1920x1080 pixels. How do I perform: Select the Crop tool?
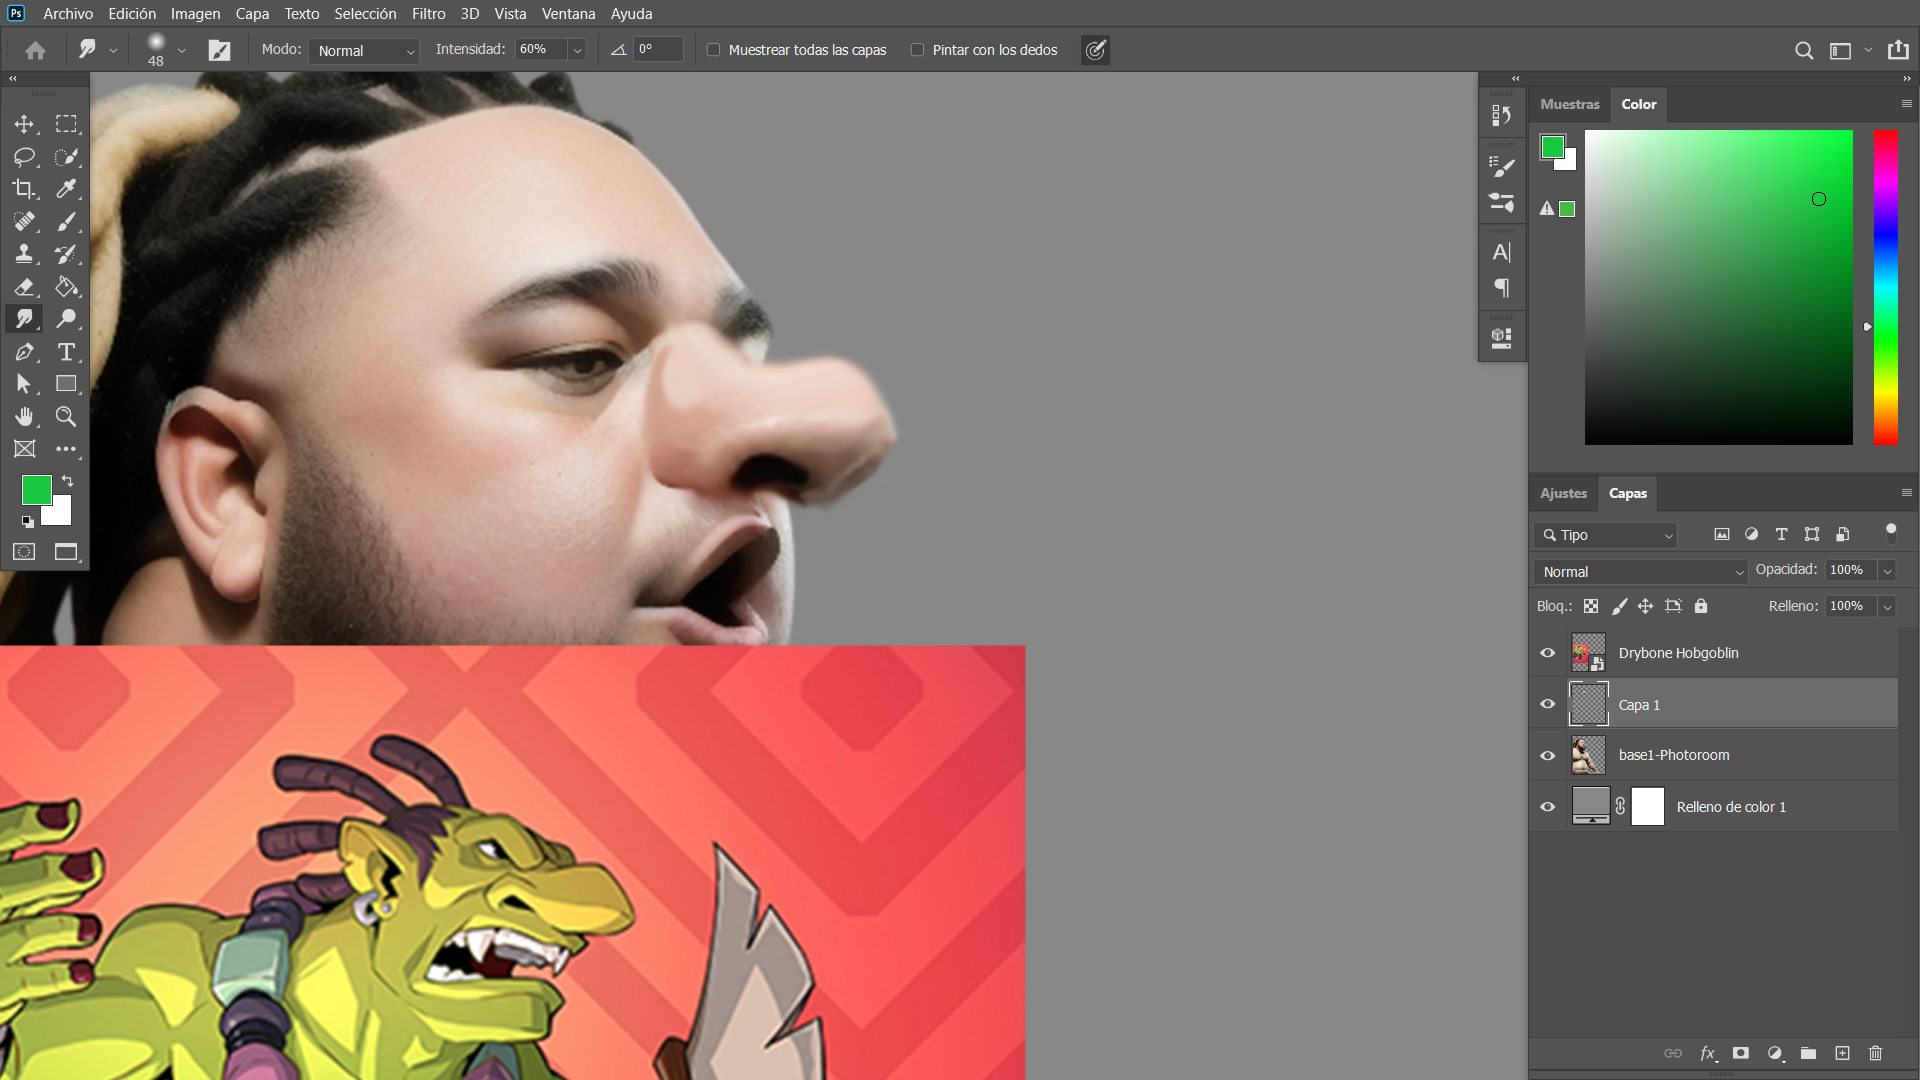click(x=24, y=189)
